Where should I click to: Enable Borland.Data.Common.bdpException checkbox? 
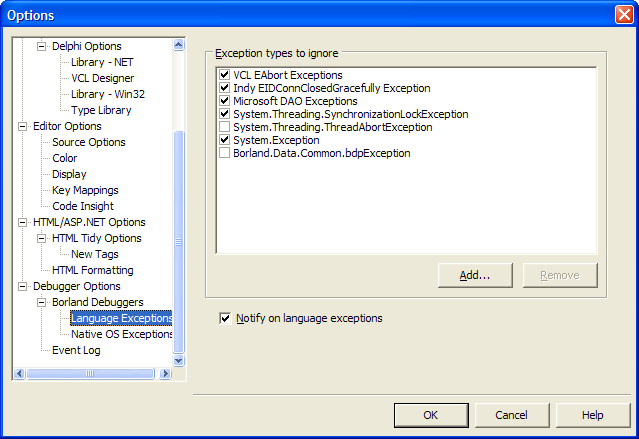225,153
